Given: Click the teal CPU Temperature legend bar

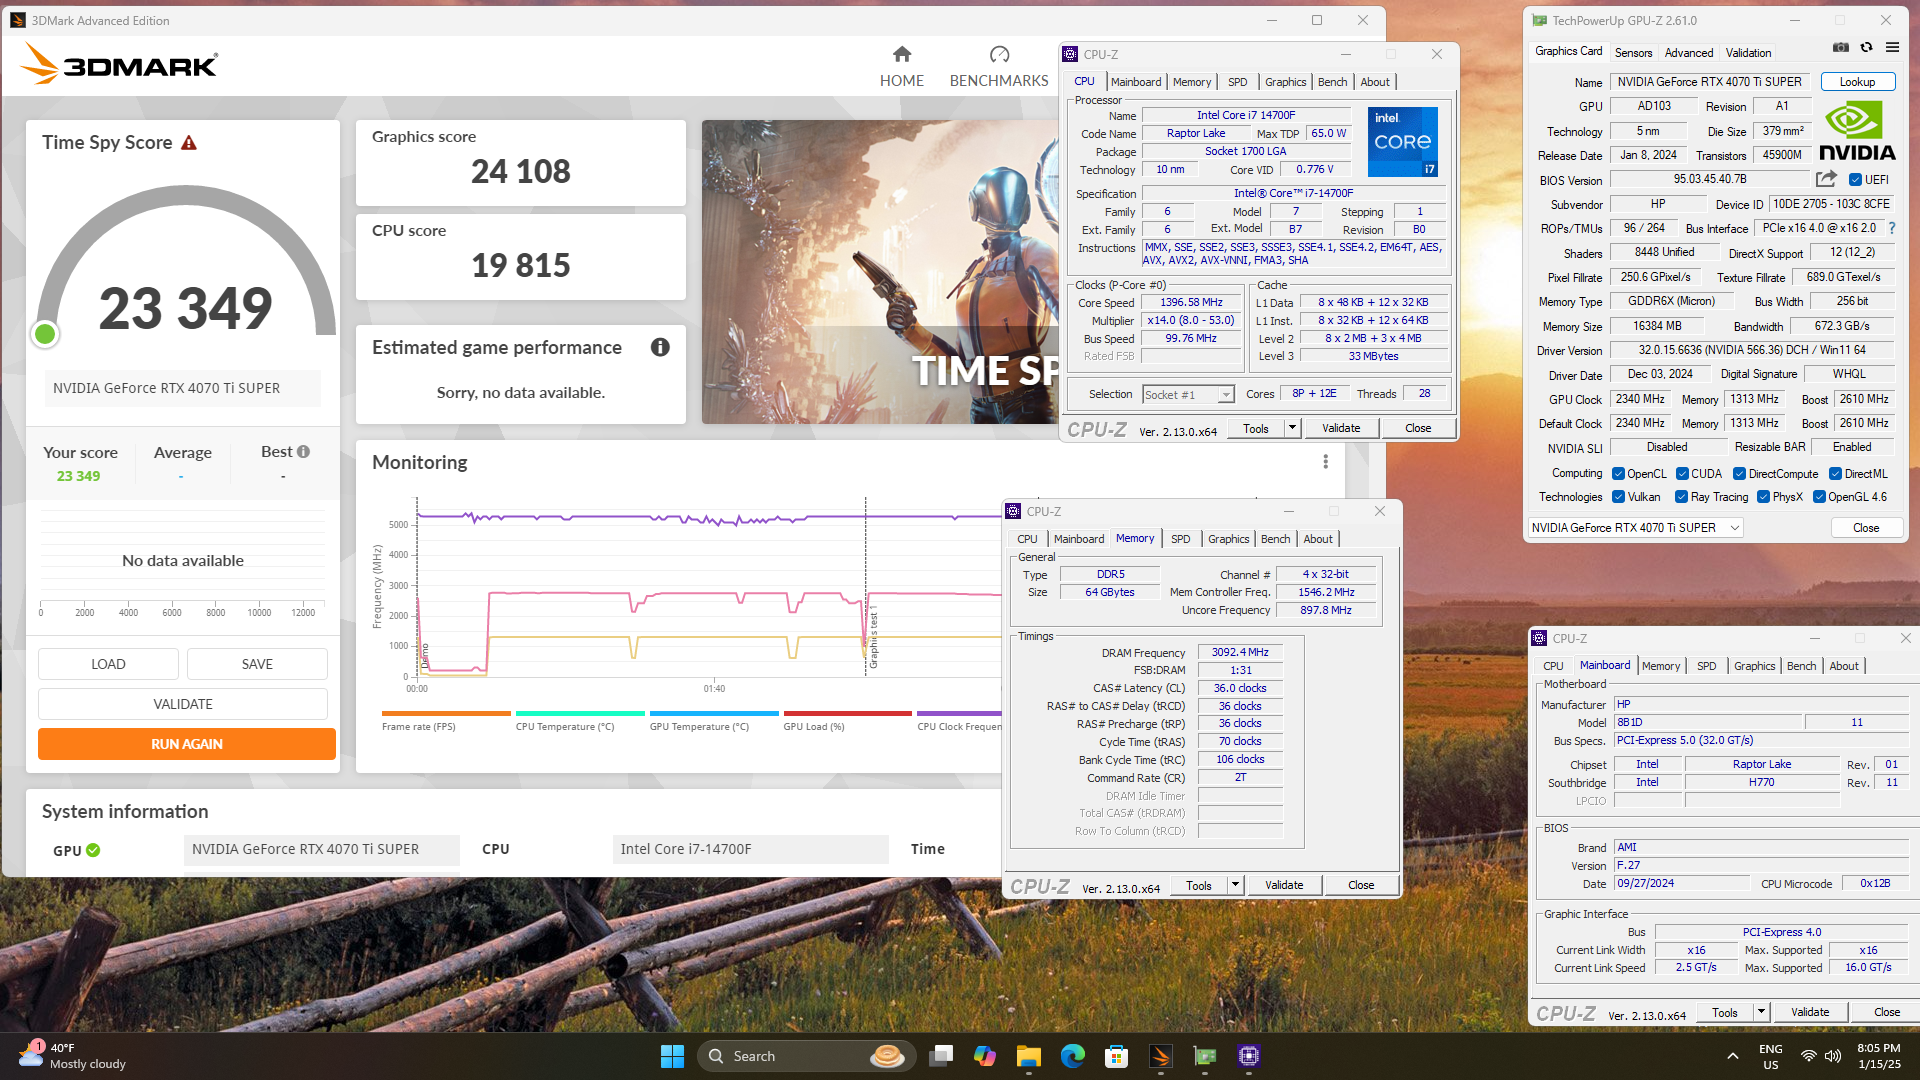Looking at the screenshot, I should 580,713.
